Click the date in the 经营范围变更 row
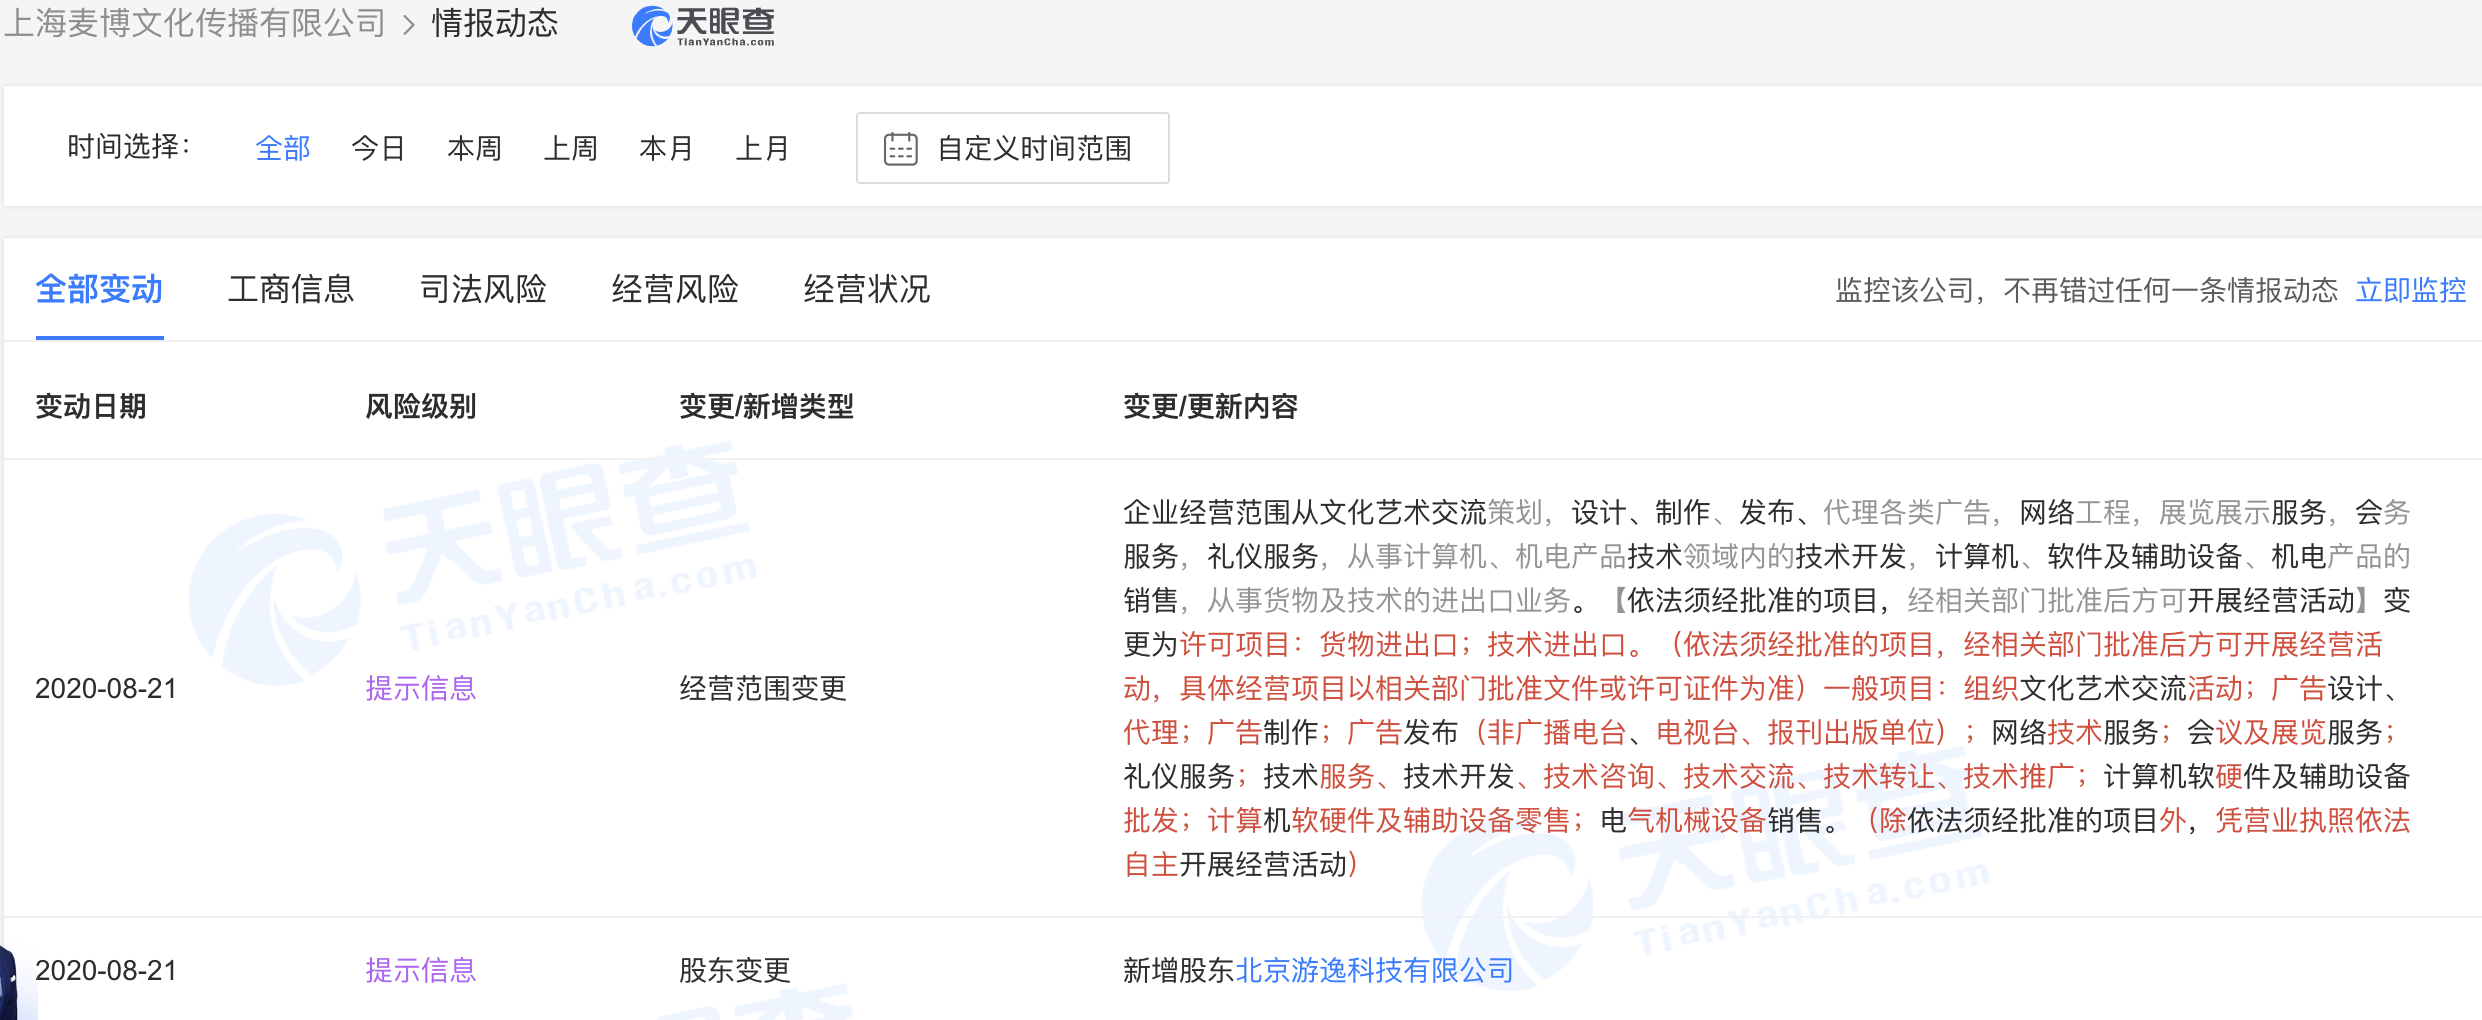This screenshot has height=1020, width=2482. pyautogui.click(x=106, y=688)
